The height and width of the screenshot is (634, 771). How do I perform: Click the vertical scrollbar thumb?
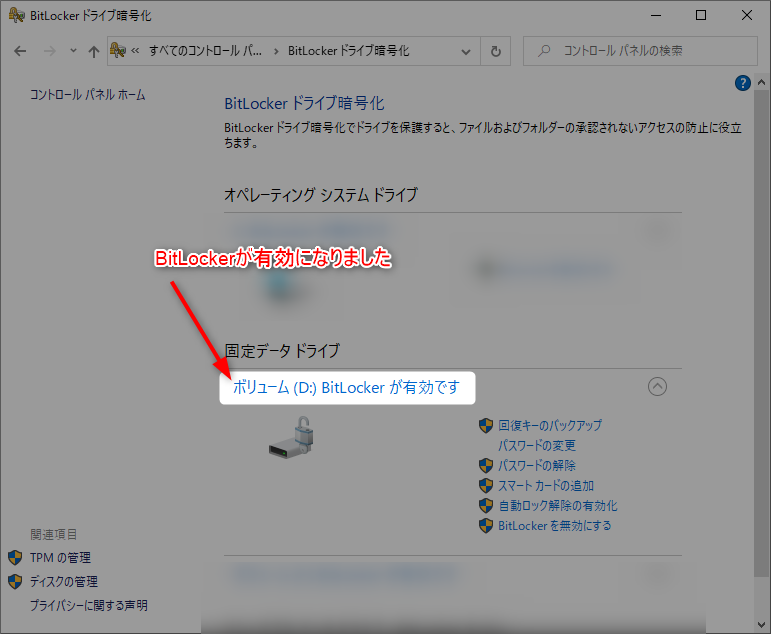click(762, 332)
